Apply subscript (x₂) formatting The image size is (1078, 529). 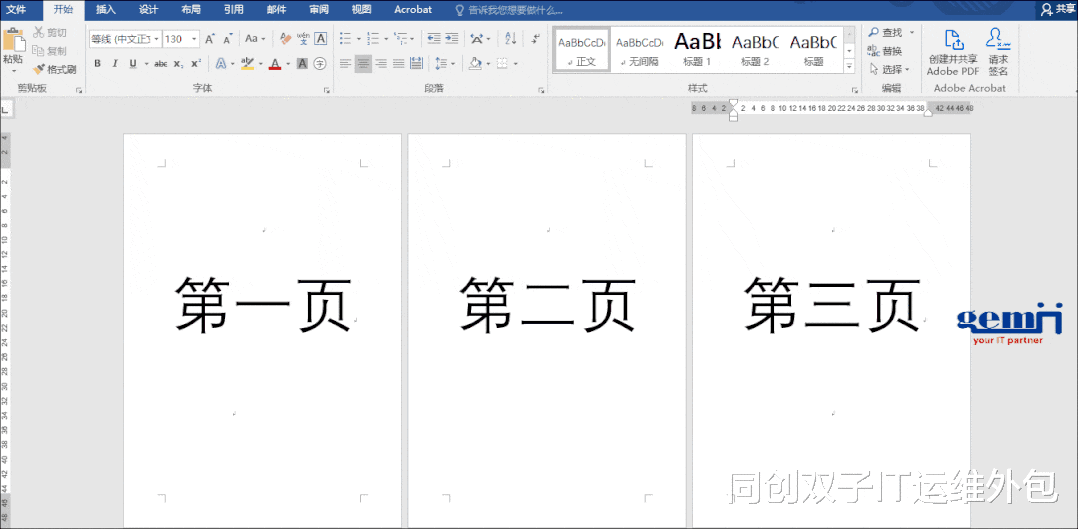(x=178, y=63)
